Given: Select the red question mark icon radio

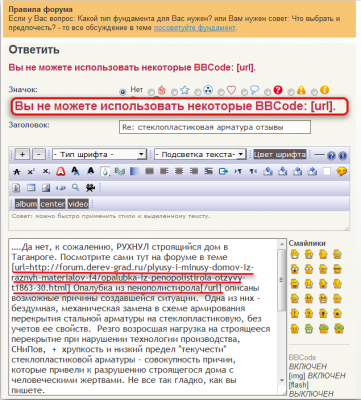Looking at the screenshot, I should (x=267, y=91).
